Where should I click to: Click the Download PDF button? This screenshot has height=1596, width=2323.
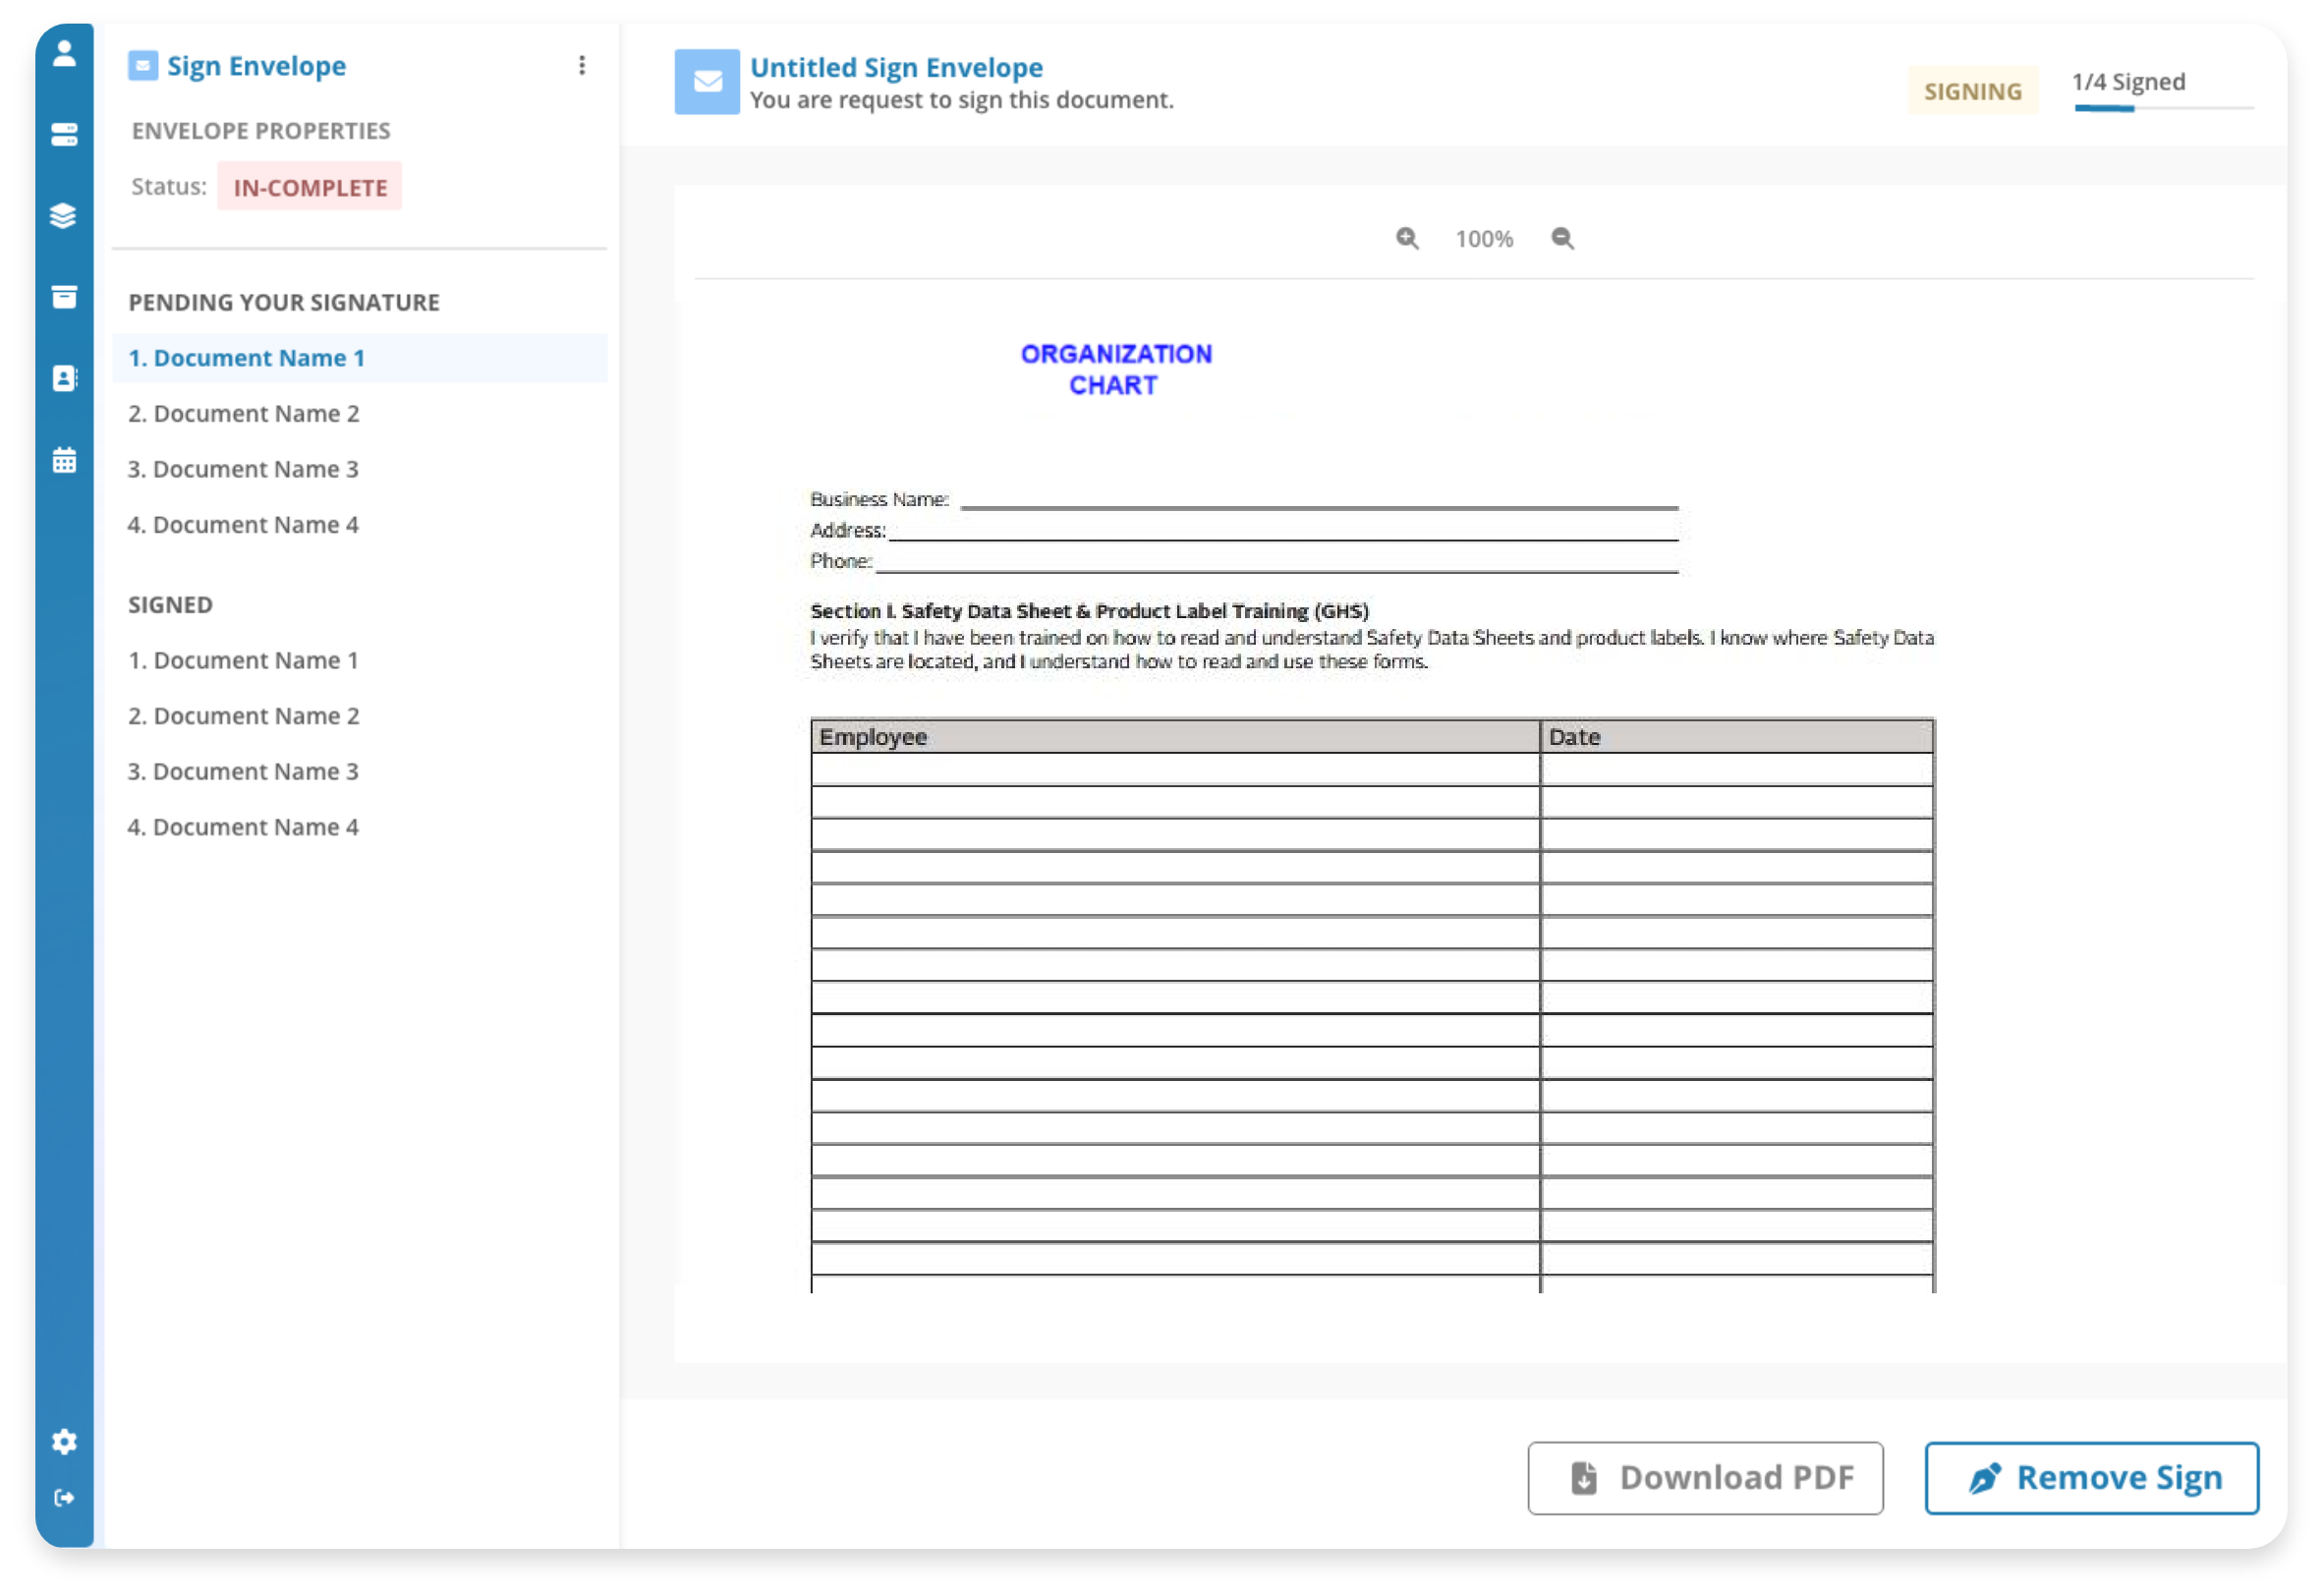[1705, 1477]
